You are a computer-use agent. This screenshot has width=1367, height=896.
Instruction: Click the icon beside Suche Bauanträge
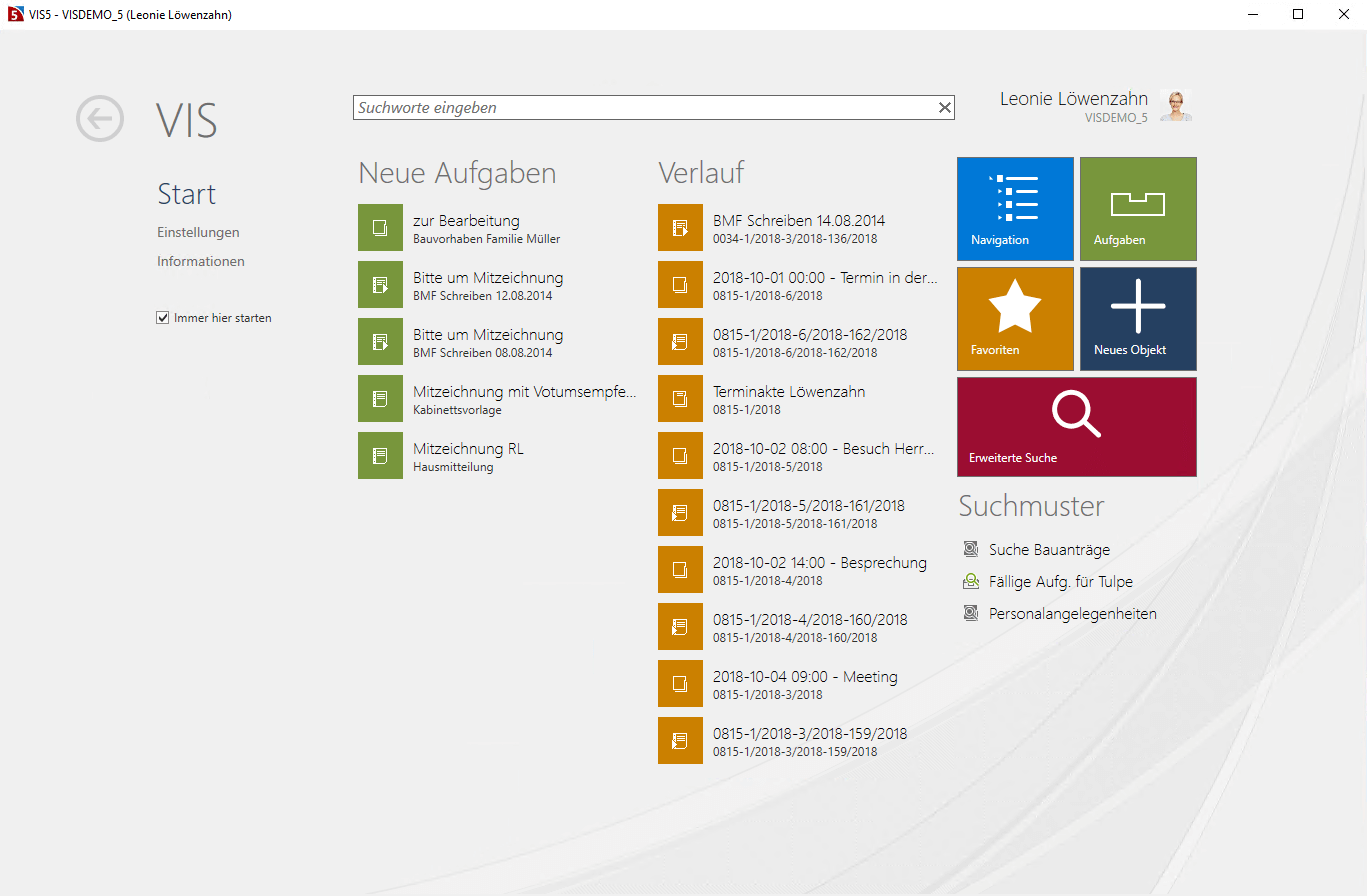point(970,549)
